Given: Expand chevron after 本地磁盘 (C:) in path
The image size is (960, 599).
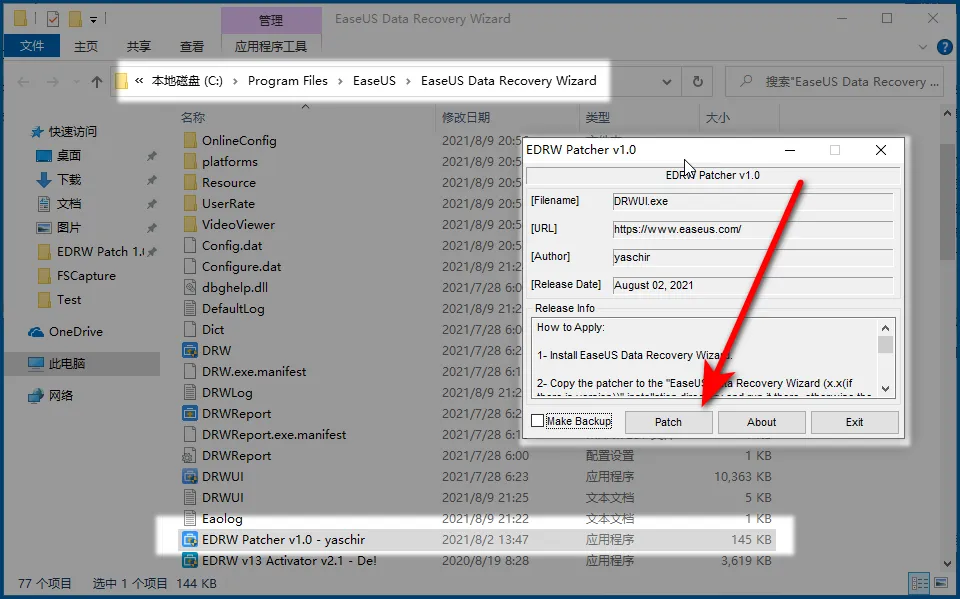Looking at the screenshot, I should tap(235, 81).
